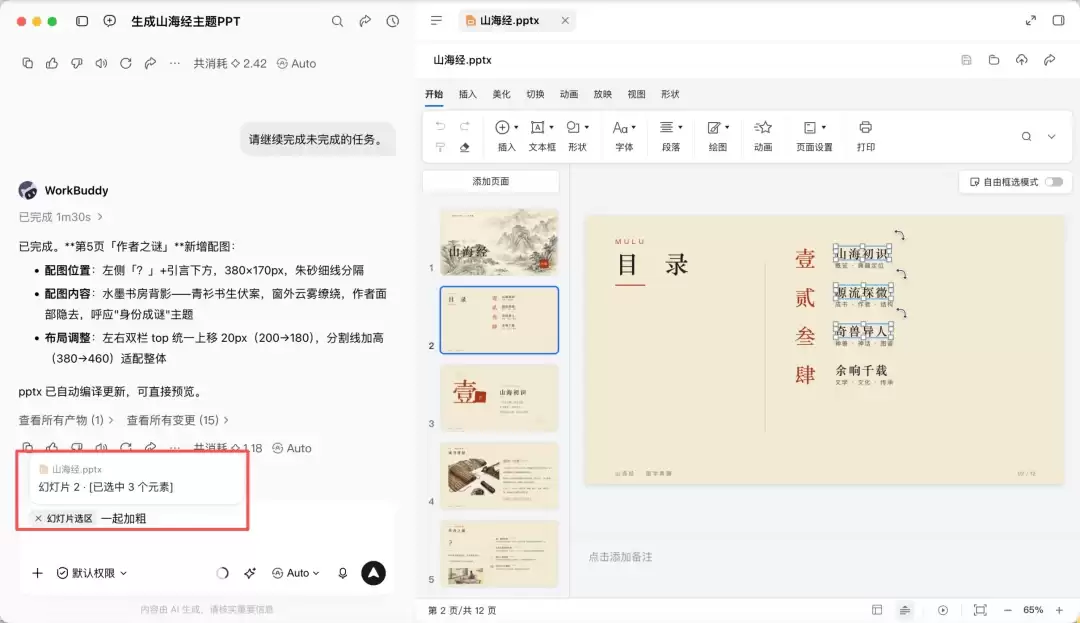Open the 查看所有变更 (15) link

point(178,420)
